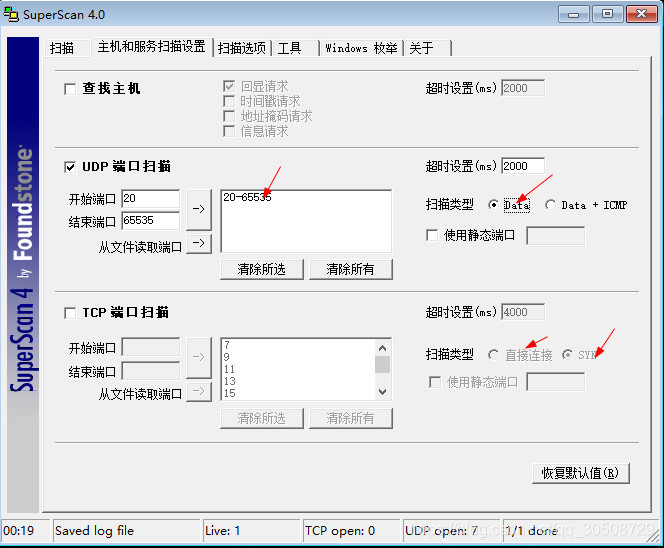Minimize the SuperScan 4.0 window
The image size is (664, 548).
(573, 14)
